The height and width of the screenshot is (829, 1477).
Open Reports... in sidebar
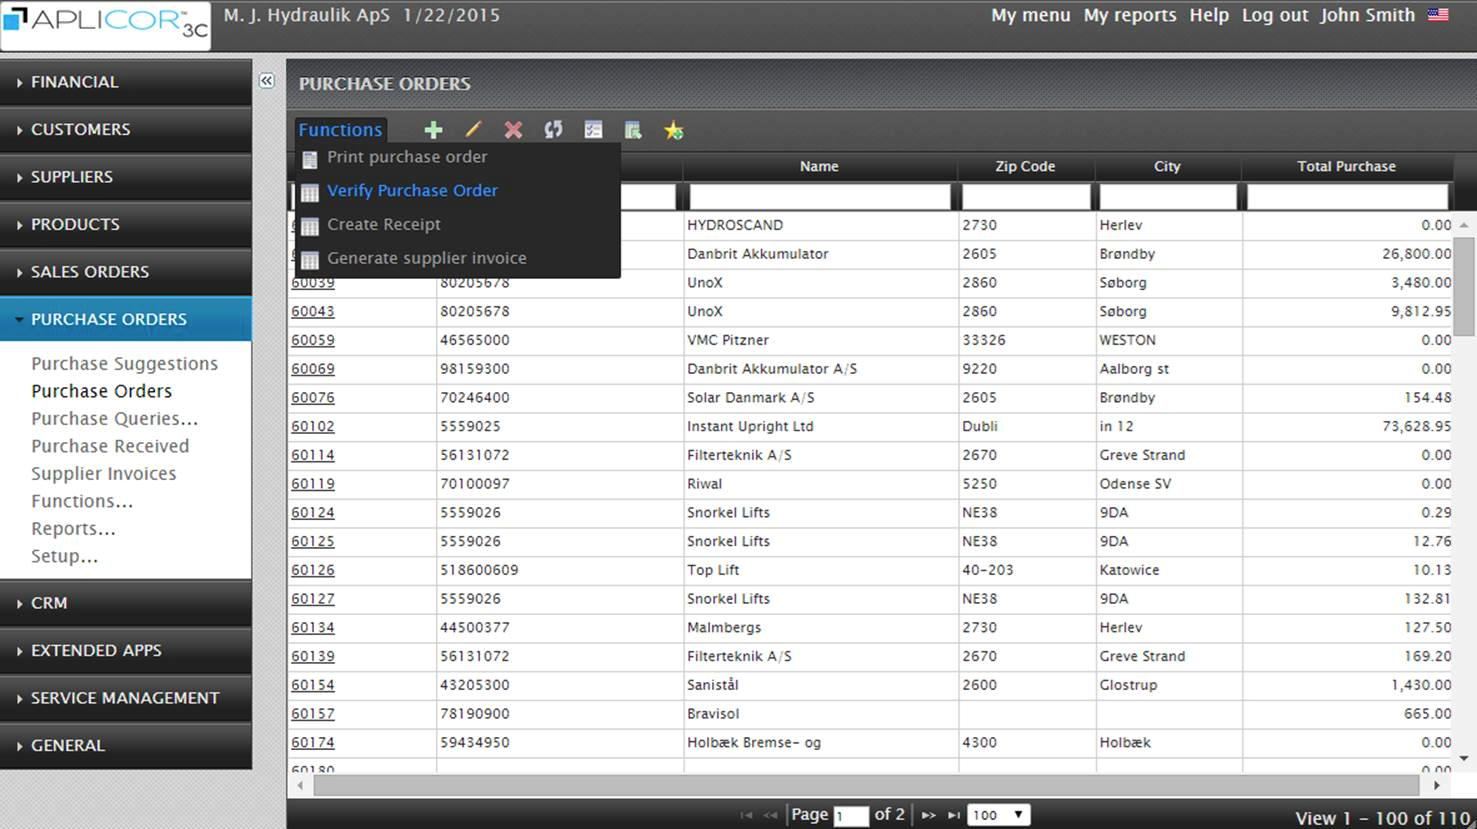(73, 529)
